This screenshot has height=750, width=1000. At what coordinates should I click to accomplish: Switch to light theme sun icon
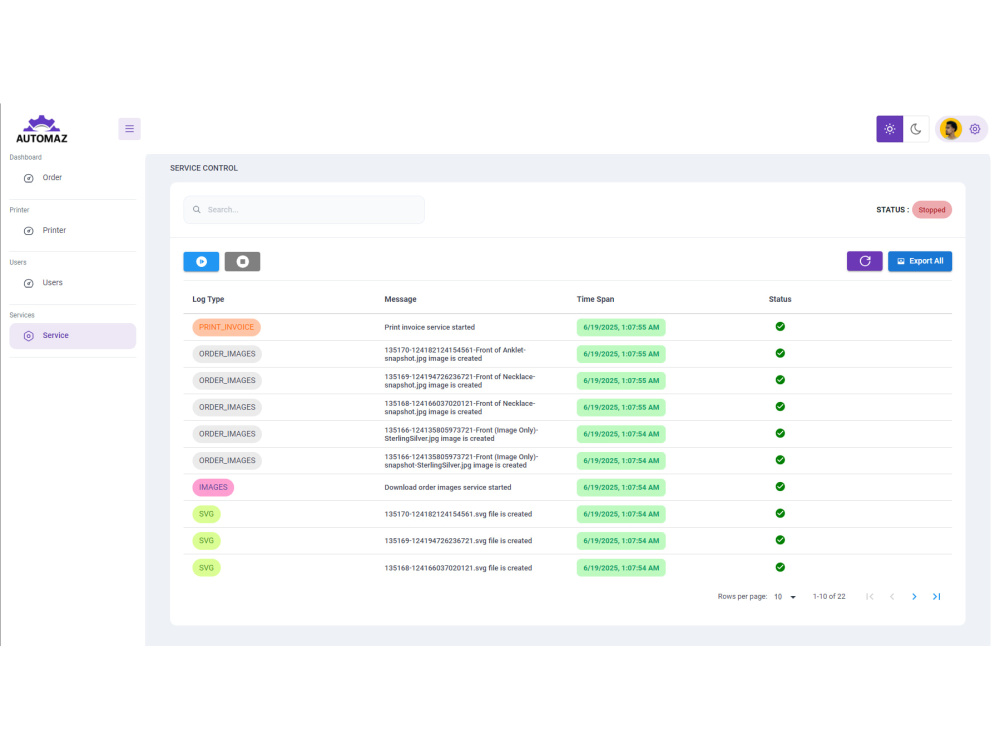pyautogui.click(x=890, y=129)
